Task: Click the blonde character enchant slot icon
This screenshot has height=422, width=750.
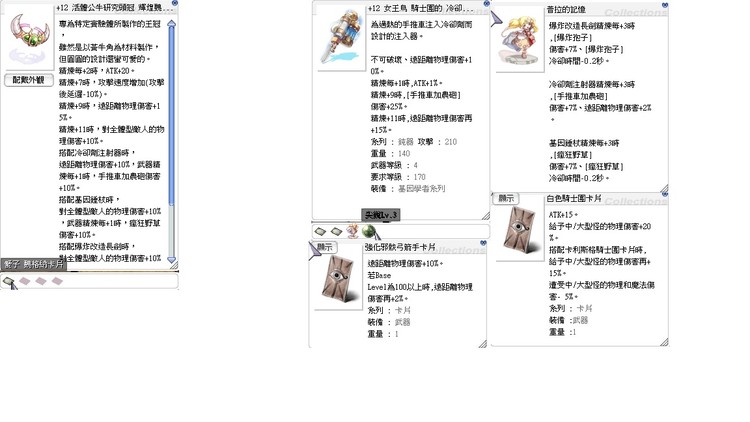Action: pyautogui.click(x=353, y=231)
